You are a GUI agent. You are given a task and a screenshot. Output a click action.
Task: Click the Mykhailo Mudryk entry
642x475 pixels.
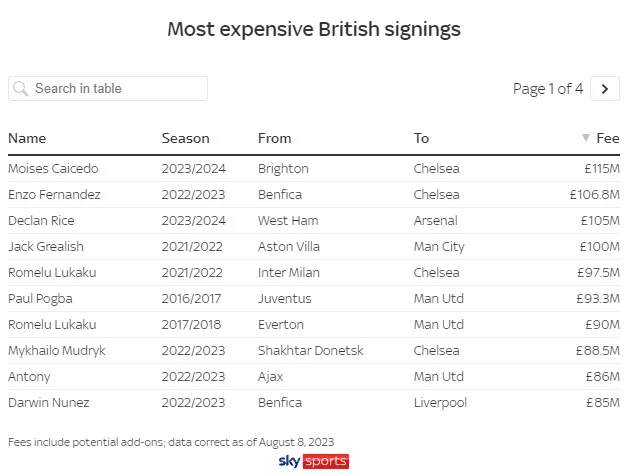57,351
